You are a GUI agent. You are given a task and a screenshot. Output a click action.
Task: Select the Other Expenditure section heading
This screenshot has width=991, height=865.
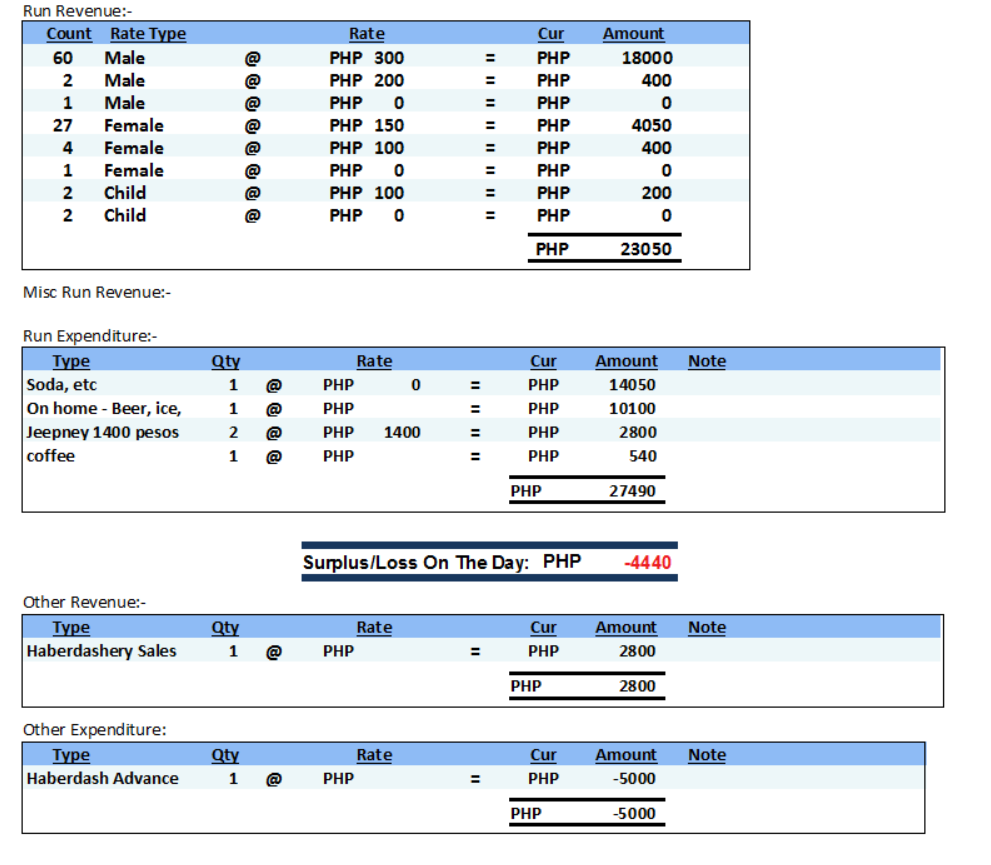point(94,730)
